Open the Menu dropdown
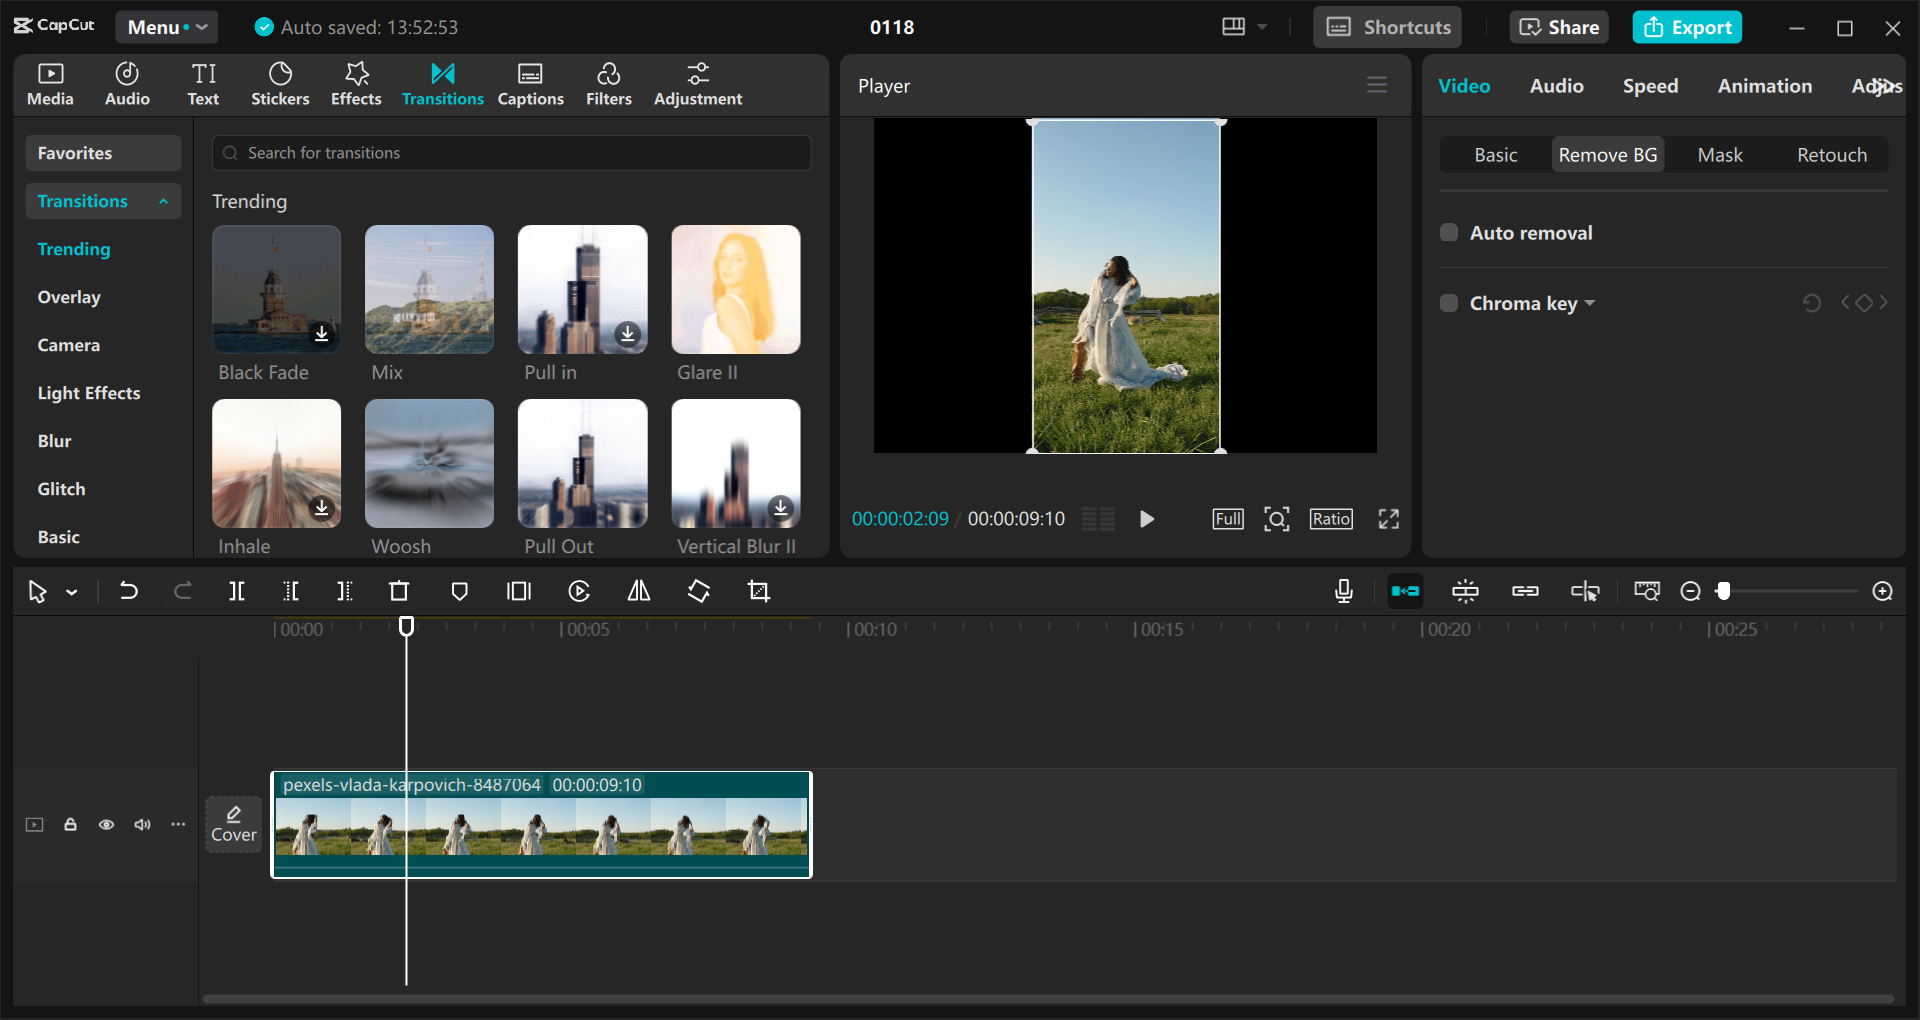 click(x=166, y=27)
